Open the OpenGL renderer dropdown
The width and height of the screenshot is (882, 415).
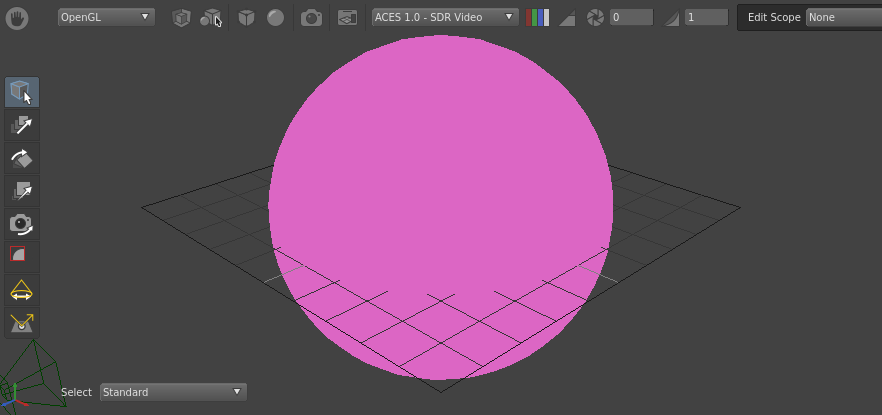105,17
